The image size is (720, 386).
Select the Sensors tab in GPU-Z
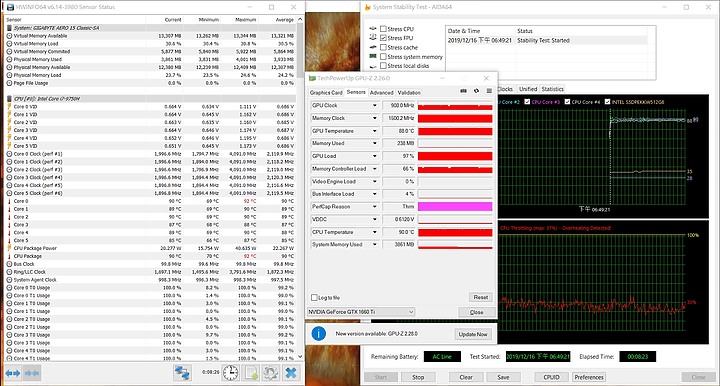click(356, 92)
